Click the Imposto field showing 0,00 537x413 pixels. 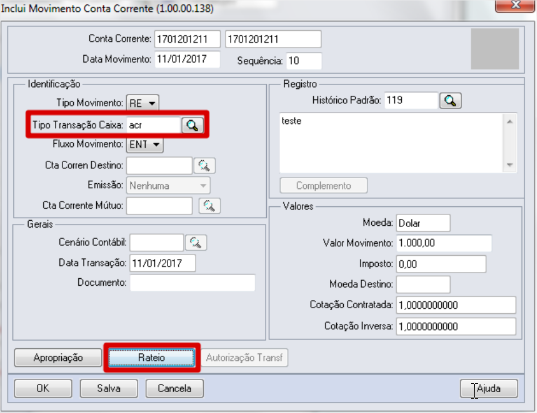pos(441,264)
